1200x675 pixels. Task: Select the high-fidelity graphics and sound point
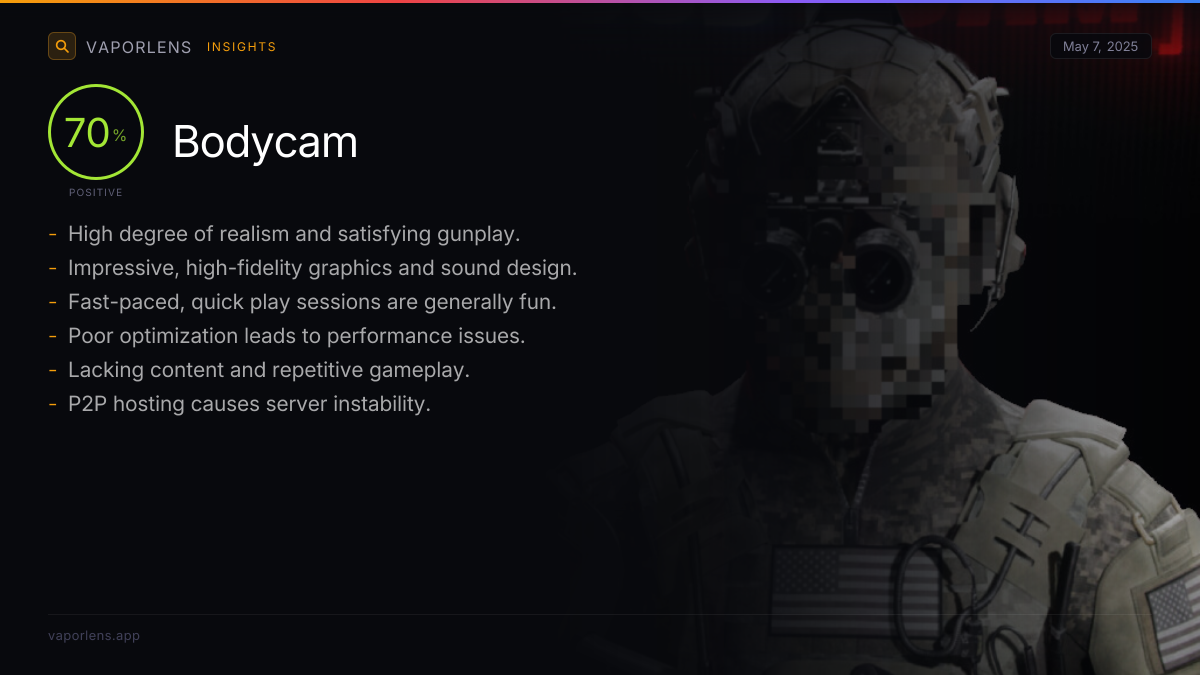tap(323, 268)
